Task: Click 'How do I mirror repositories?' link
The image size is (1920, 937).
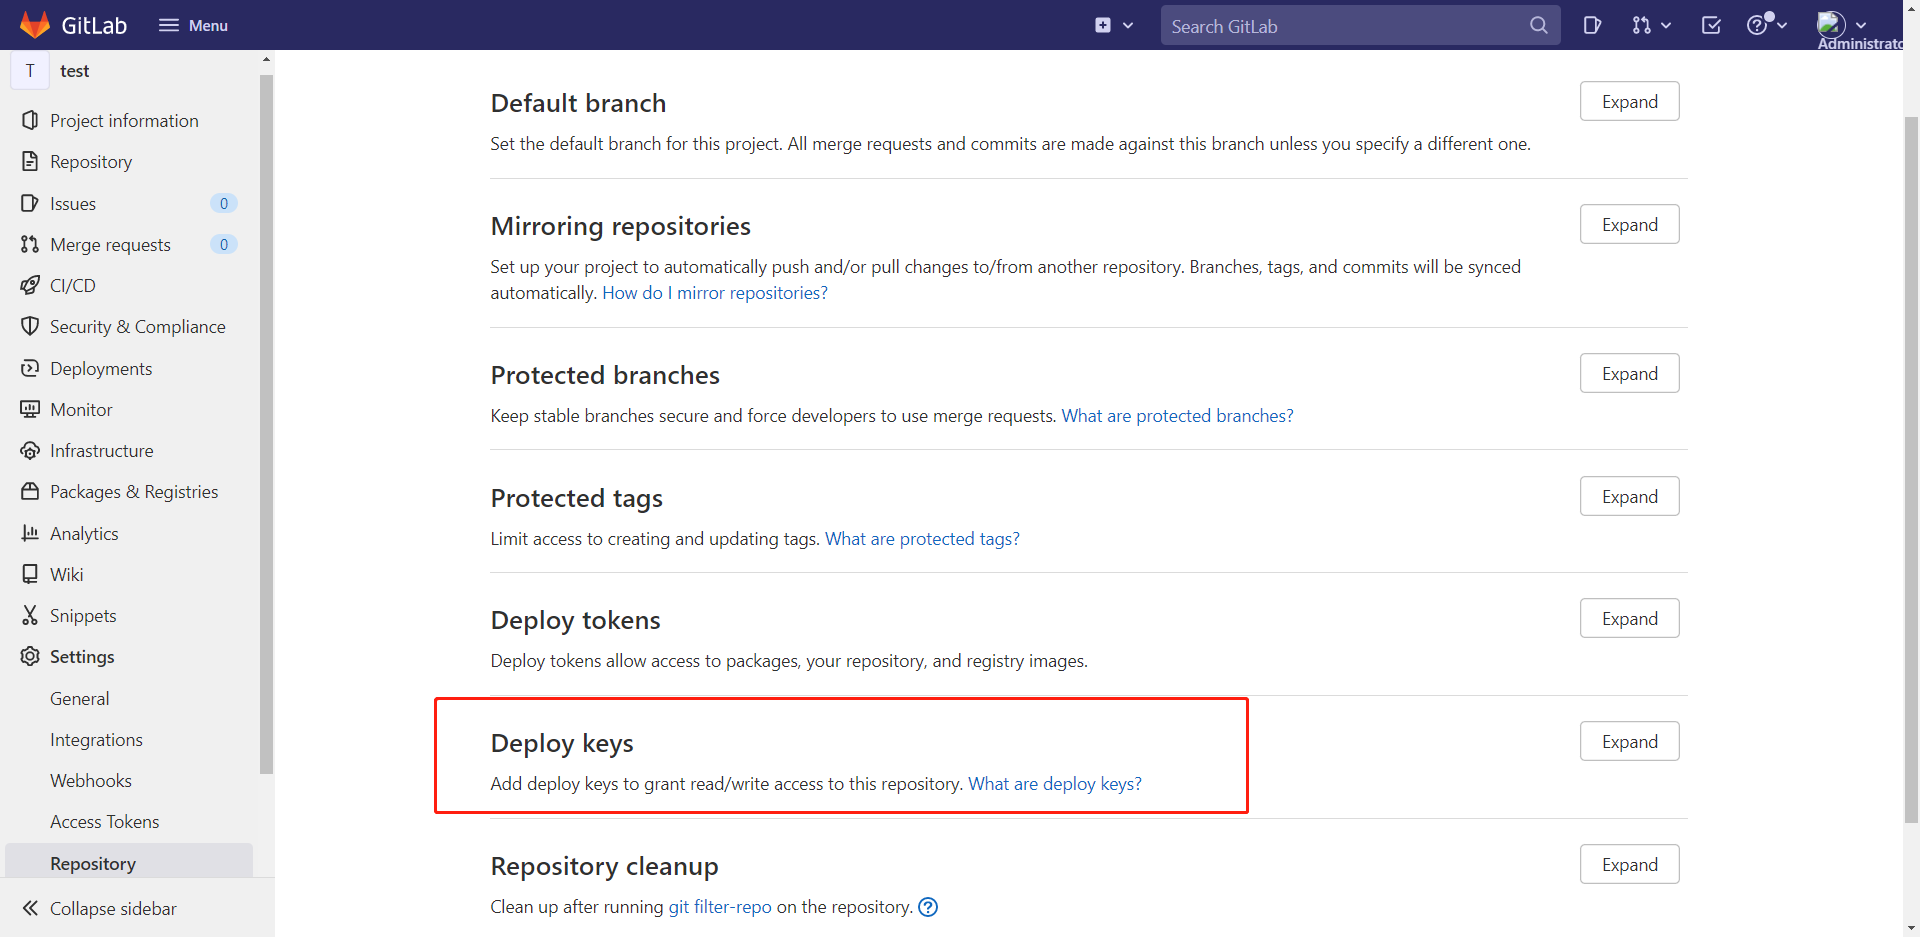Action: (x=714, y=292)
